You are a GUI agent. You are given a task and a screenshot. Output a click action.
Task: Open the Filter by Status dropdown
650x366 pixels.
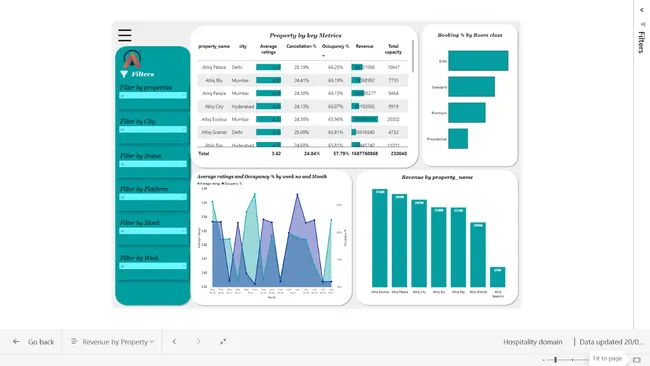[153, 164]
